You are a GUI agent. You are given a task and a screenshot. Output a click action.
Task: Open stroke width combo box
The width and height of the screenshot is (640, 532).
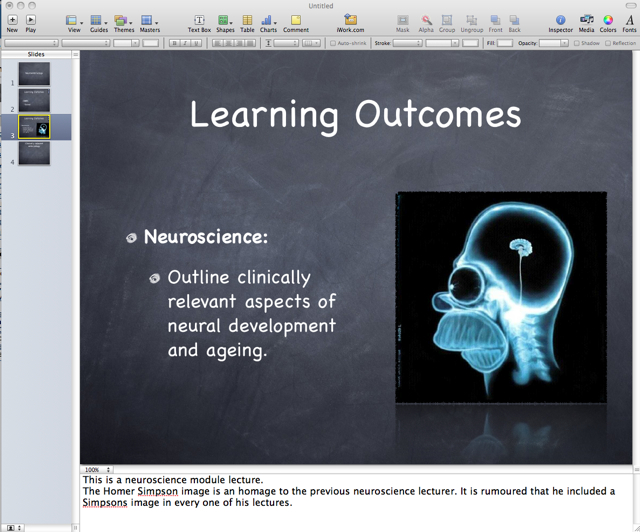pos(442,43)
